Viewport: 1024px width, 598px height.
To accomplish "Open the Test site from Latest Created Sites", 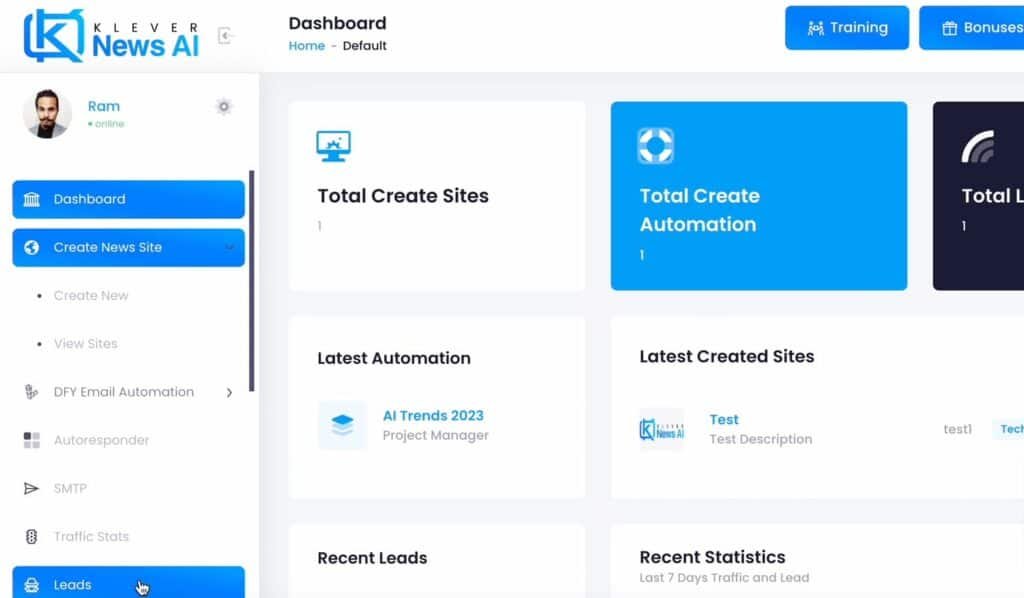I will click(723, 419).
